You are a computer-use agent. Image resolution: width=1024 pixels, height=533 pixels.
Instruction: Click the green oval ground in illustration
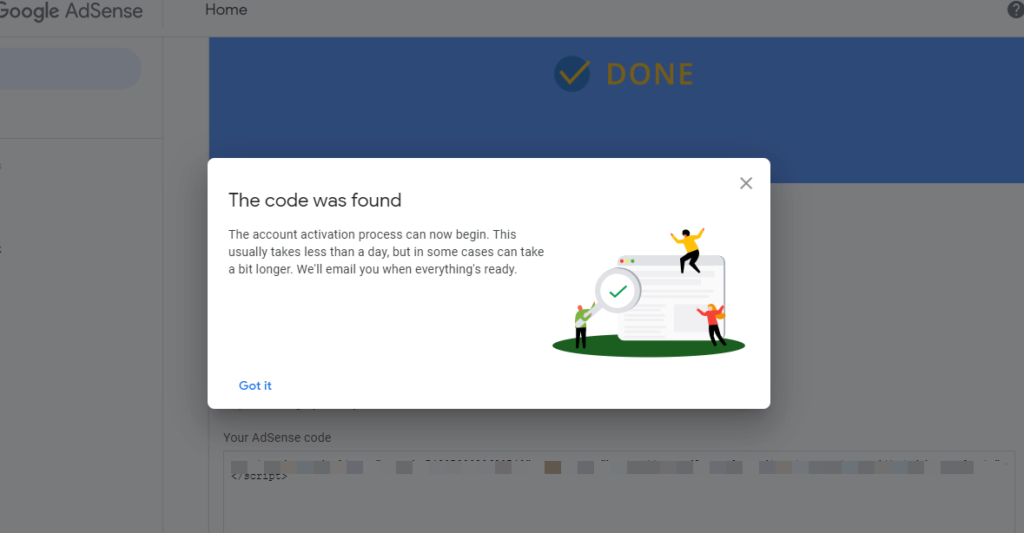point(648,346)
